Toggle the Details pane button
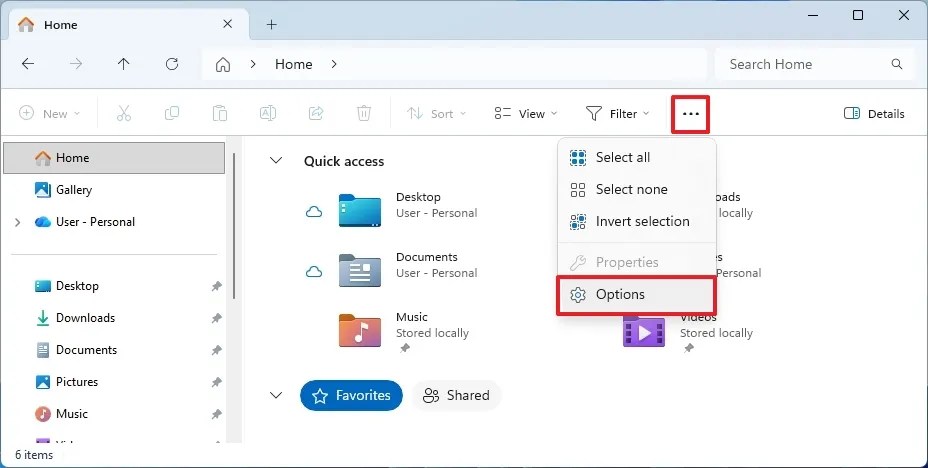The width and height of the screenshot is (928, 468). point(874,114)
